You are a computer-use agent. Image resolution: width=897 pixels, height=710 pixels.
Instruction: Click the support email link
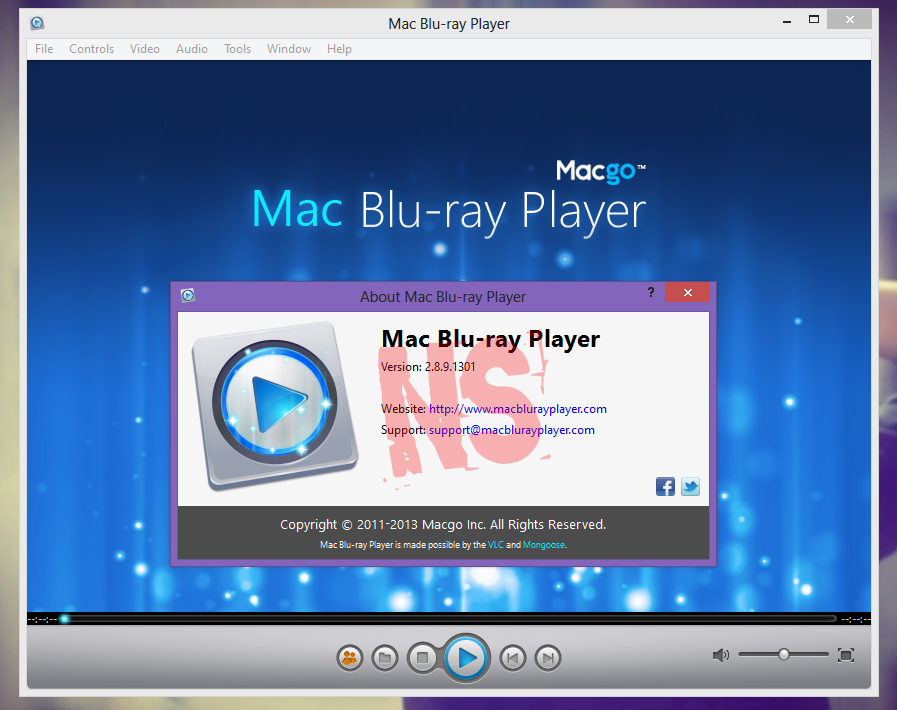512,430
